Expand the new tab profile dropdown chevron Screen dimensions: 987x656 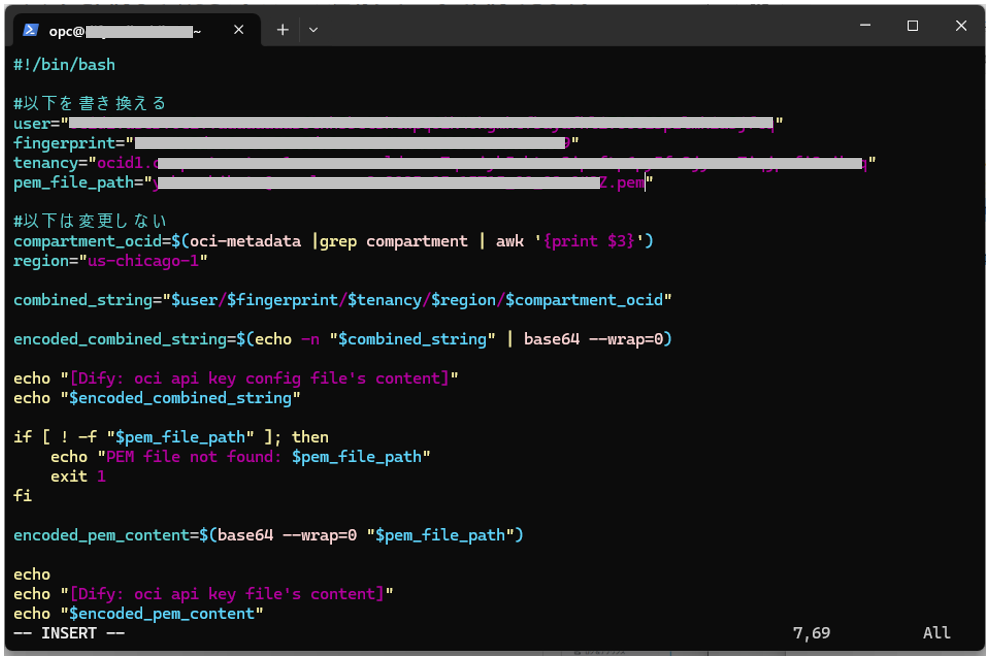coord(313,30)
